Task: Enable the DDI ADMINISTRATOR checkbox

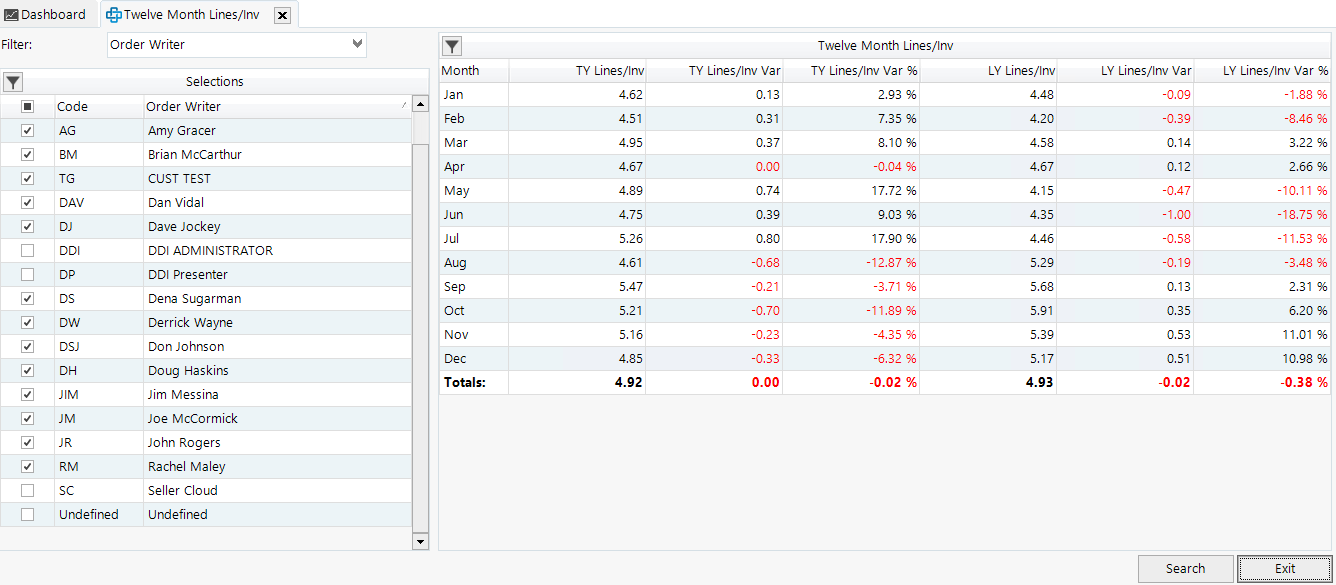Action: click(x=28, y=250)
